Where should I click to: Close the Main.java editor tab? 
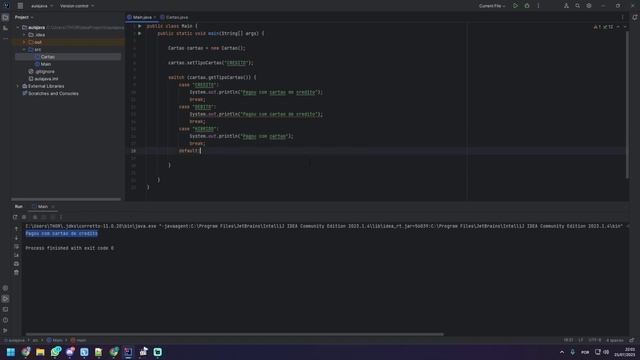[155, 18]
